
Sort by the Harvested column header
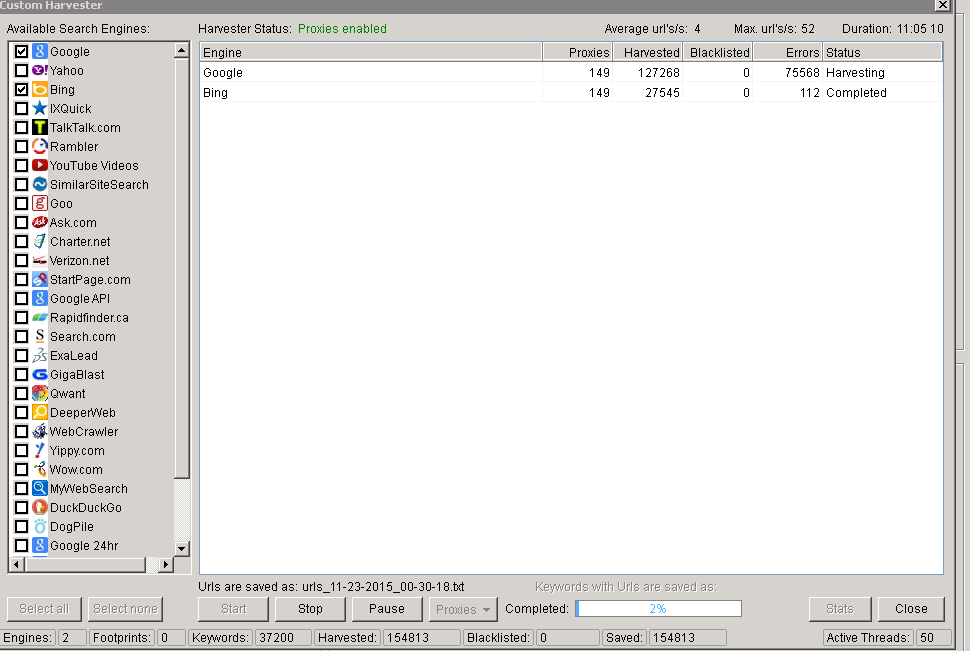pyautogui.click(x=648, y=52)
